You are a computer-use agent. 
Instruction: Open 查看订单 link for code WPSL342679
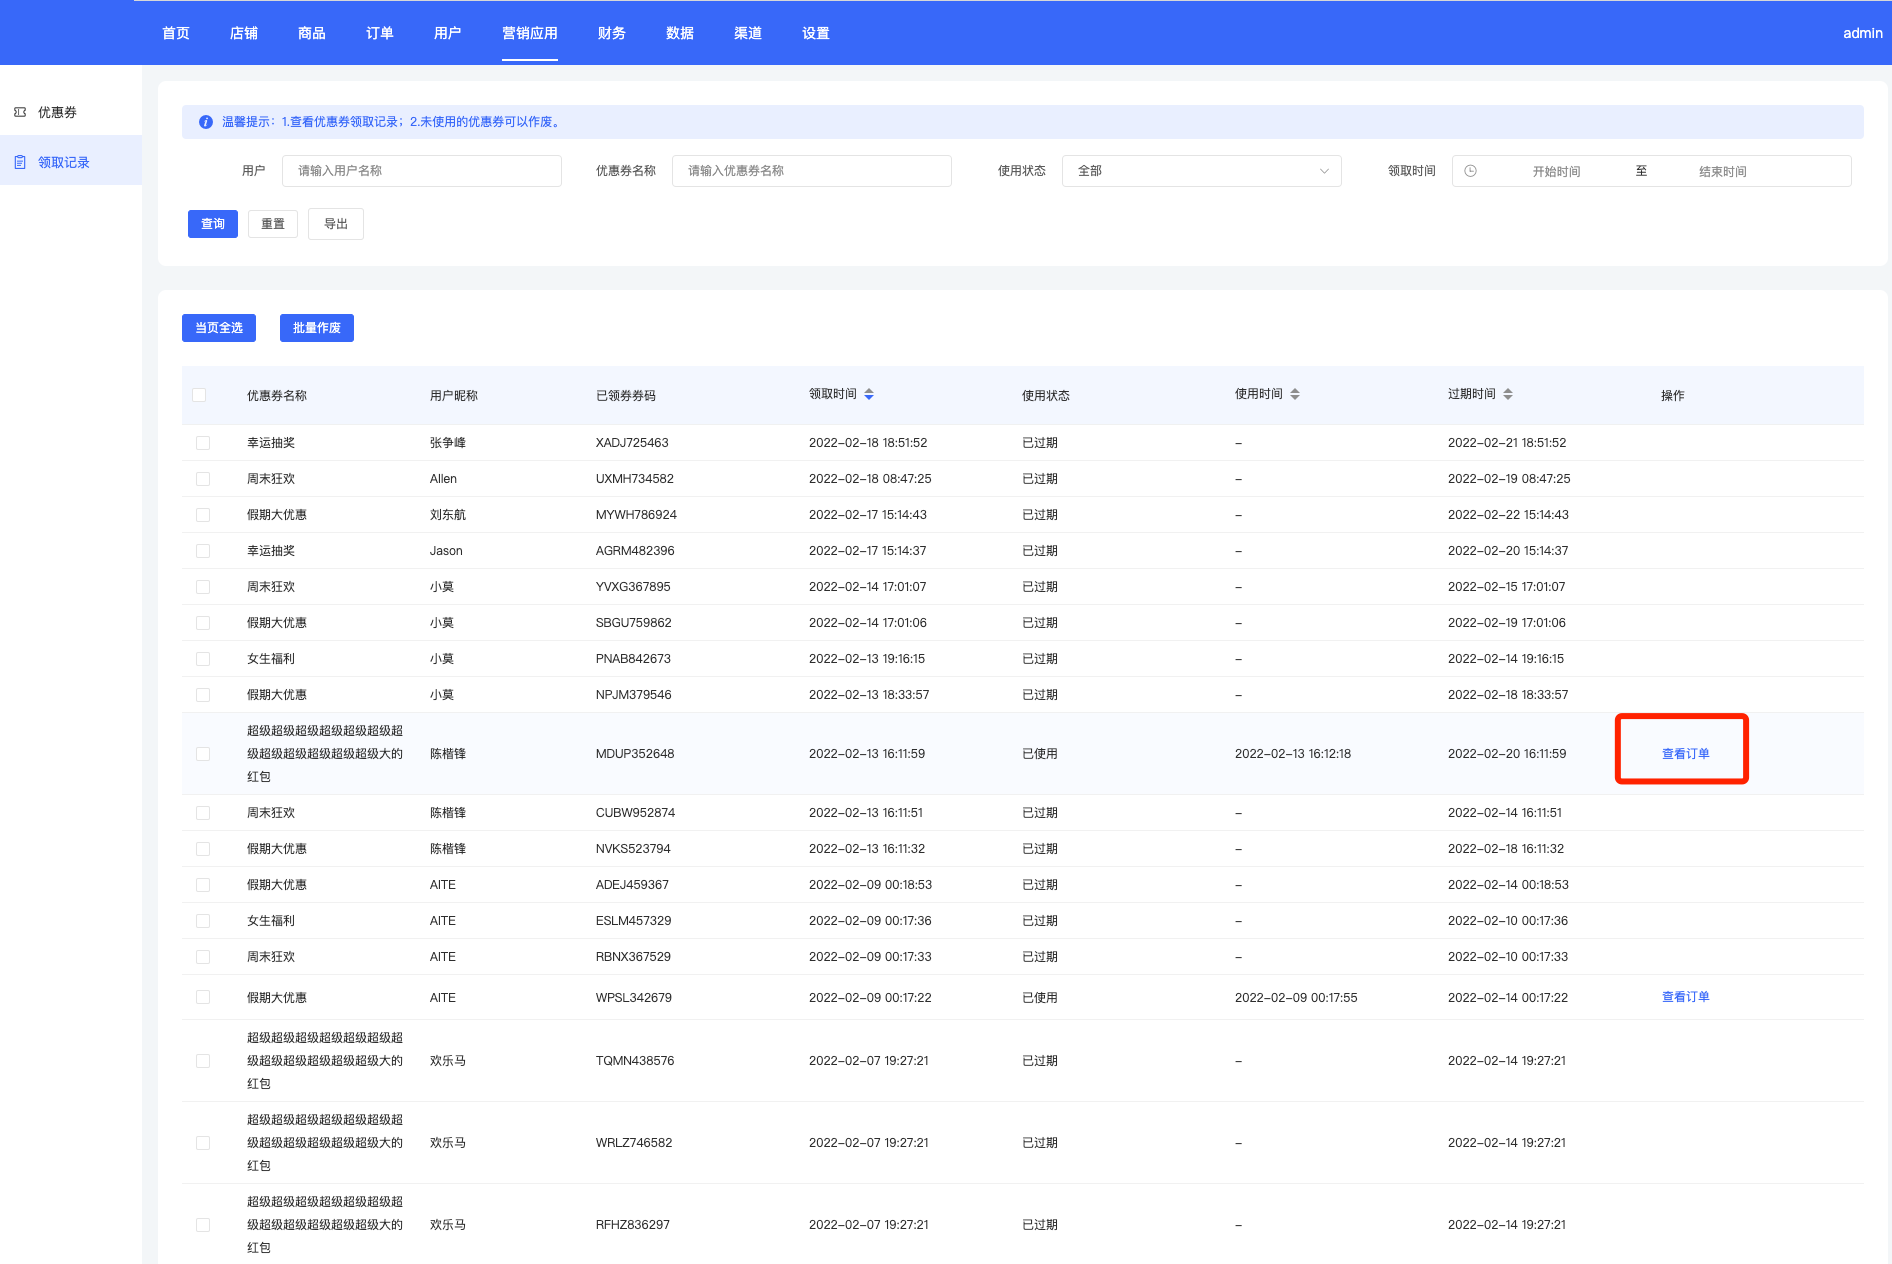tap(1685, 997)
